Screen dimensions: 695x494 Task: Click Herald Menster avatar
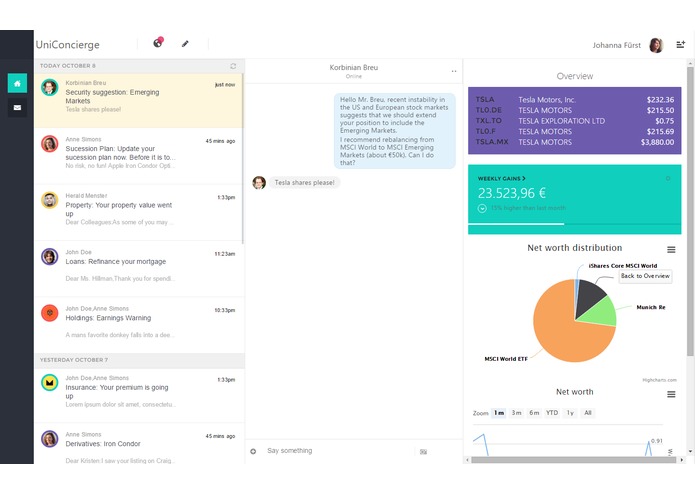tap(50, 200)
